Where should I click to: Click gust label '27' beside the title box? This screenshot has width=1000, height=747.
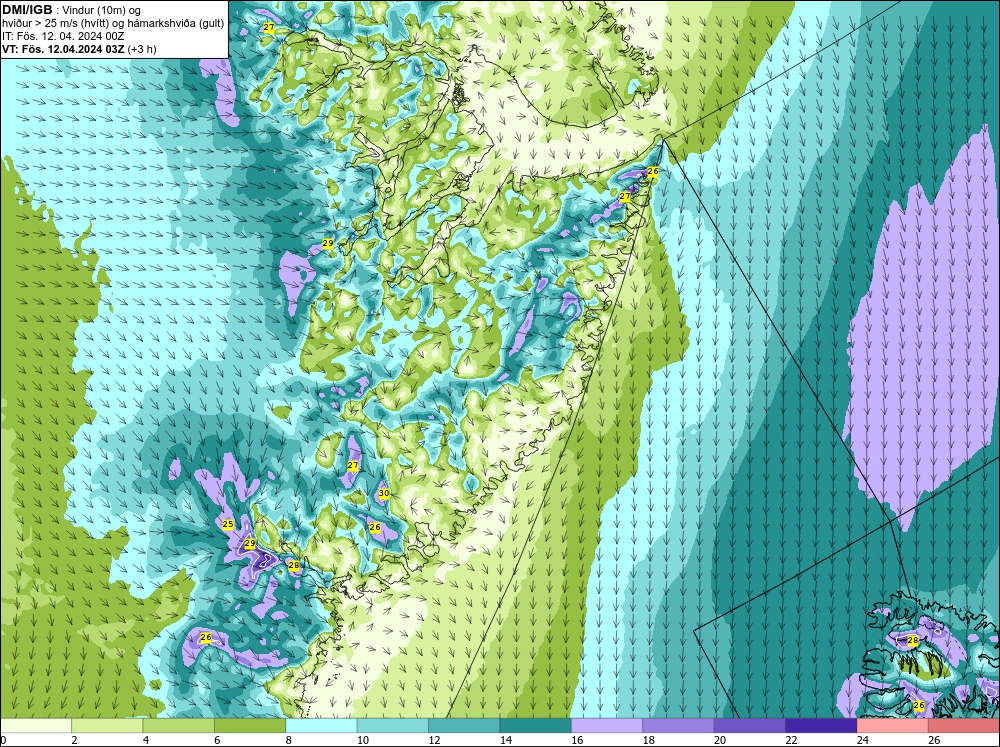click(268, 27)
